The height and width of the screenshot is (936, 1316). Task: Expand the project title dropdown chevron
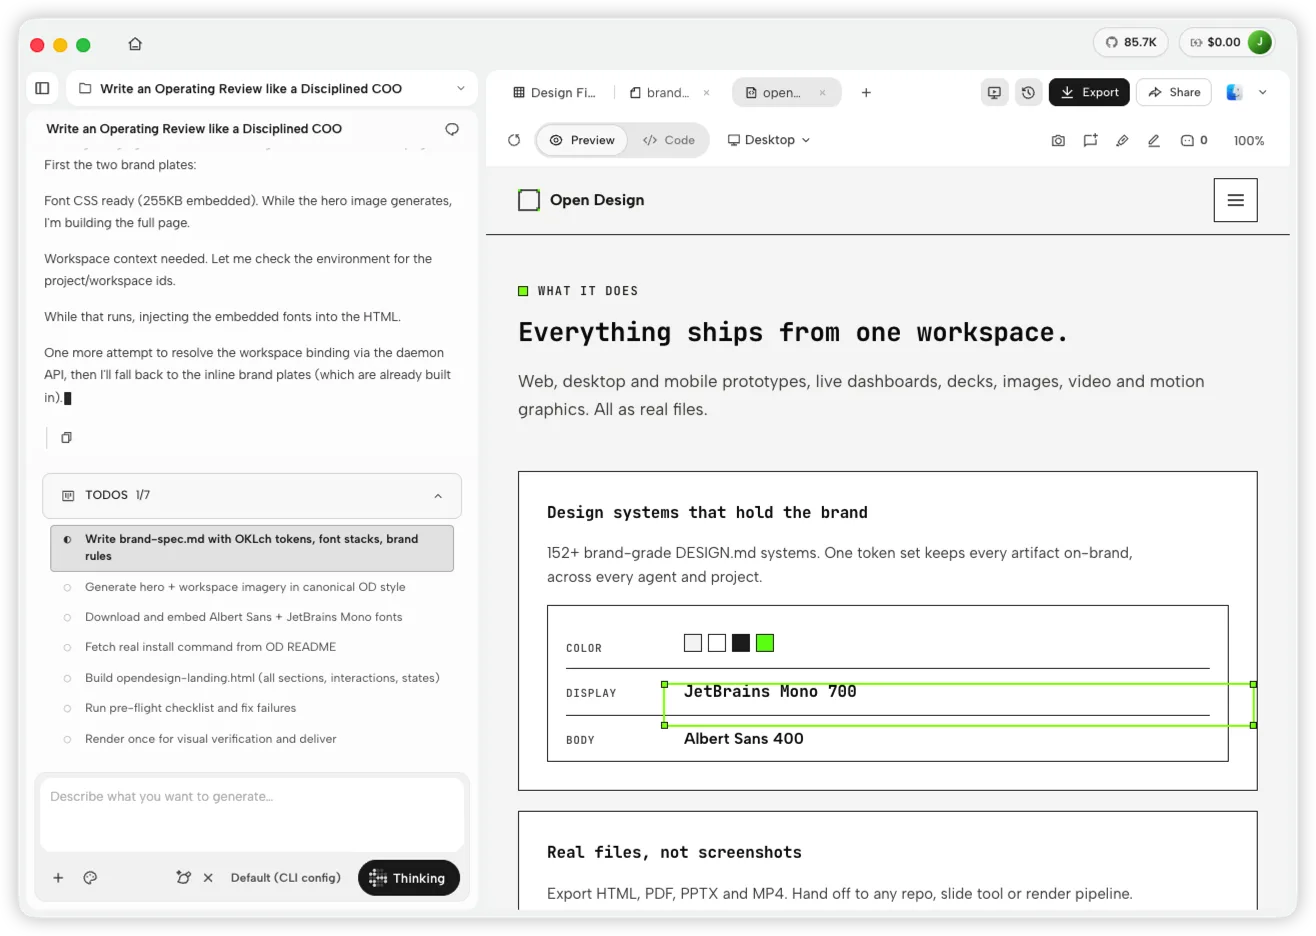[x=461, y=88]
